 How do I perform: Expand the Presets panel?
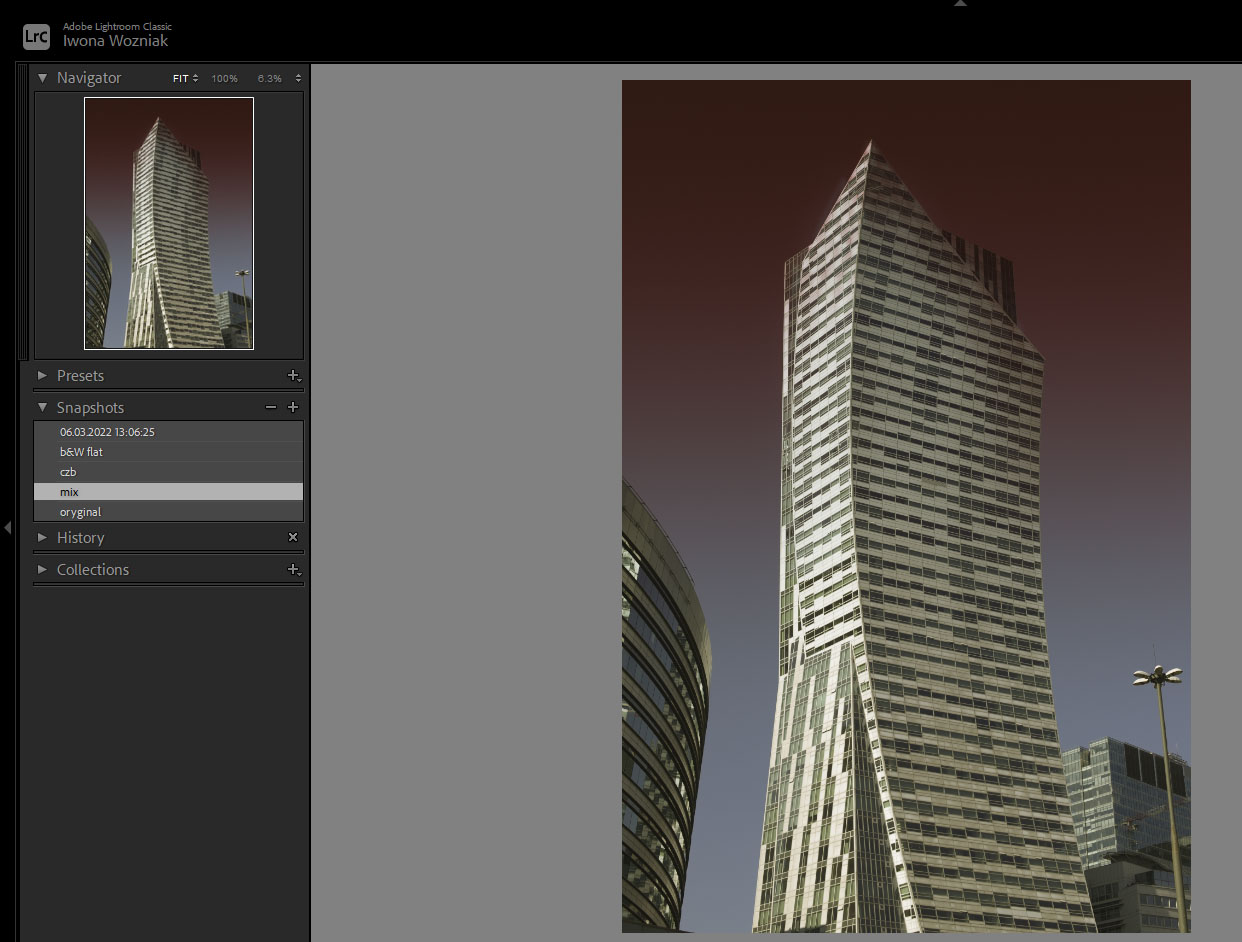43,376
